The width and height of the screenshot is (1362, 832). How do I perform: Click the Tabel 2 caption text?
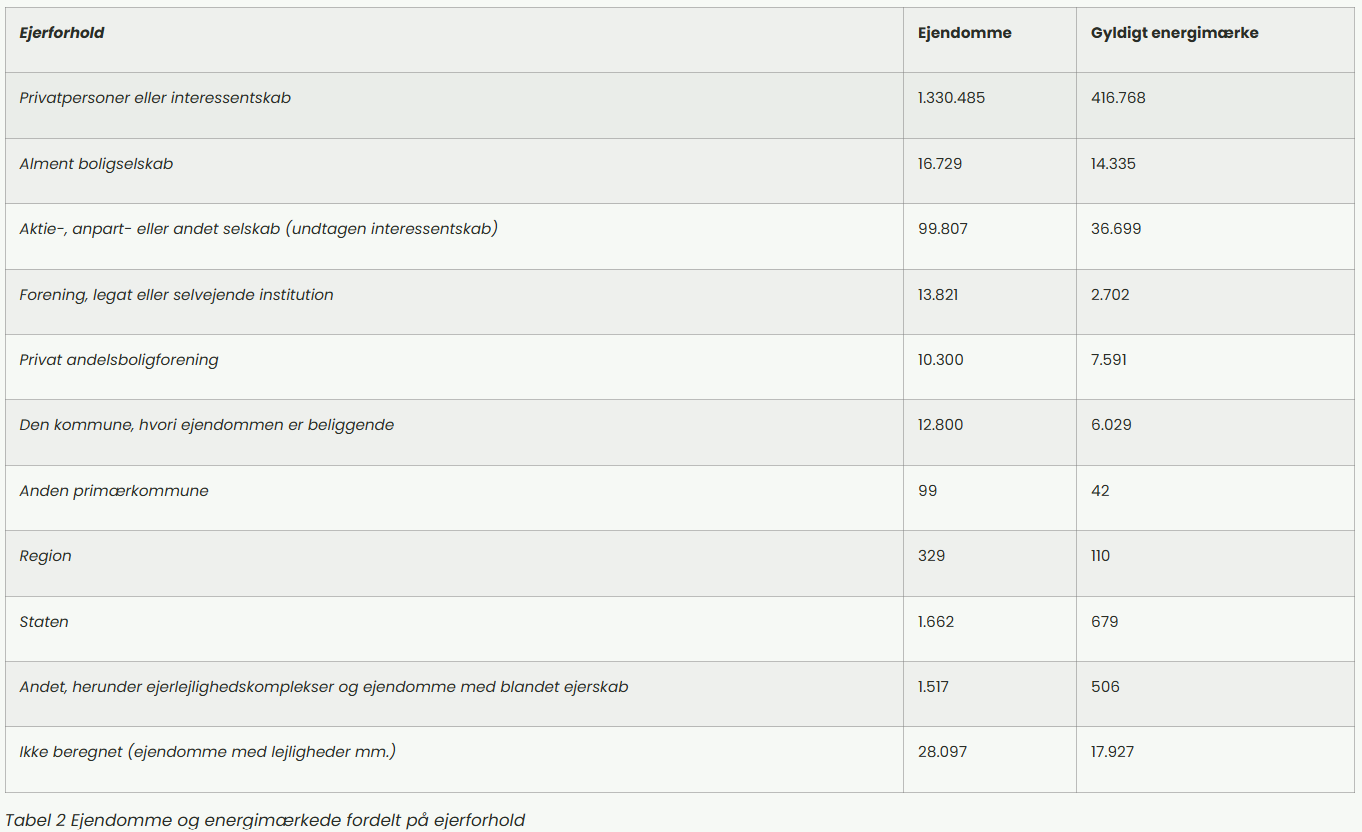(265, 820)
